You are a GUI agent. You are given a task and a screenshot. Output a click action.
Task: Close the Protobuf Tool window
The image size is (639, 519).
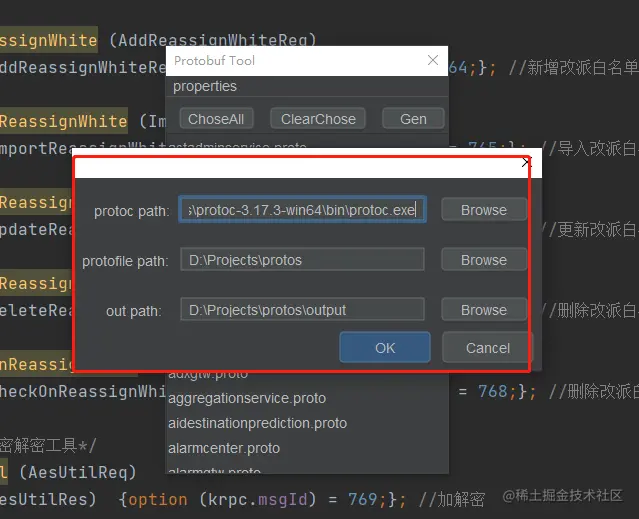(433, 60)
